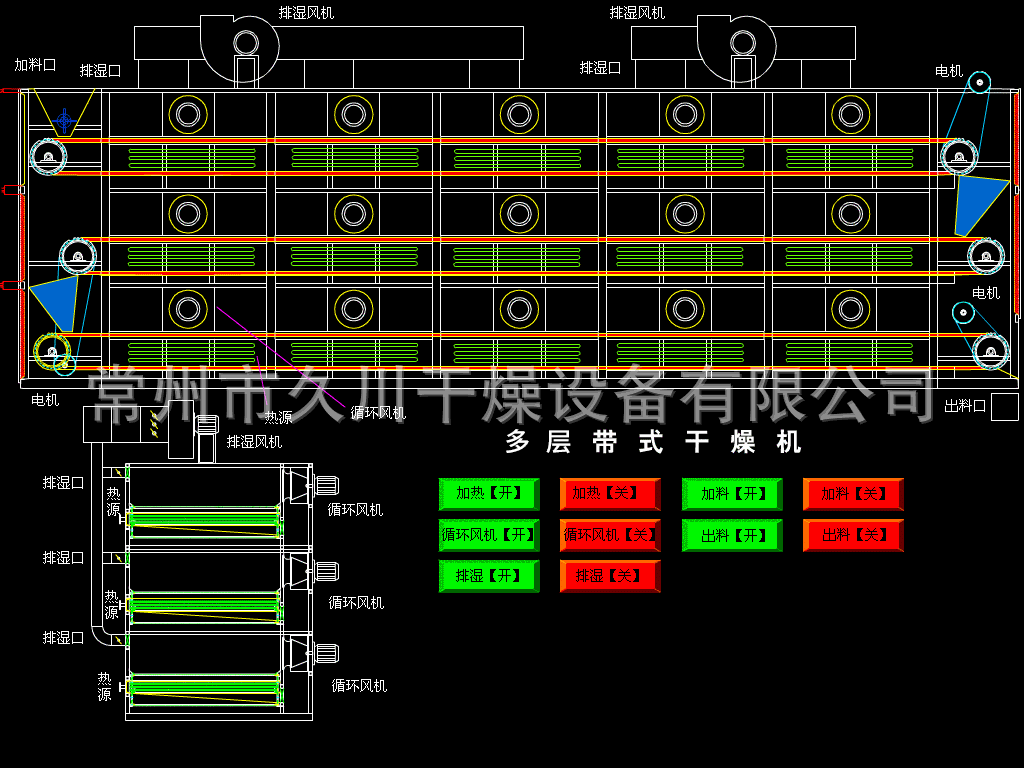Click the top 循环风机 motor in side view
Image resolution: width=1024 pixels, height=768 pixels.
pos(325,486)
